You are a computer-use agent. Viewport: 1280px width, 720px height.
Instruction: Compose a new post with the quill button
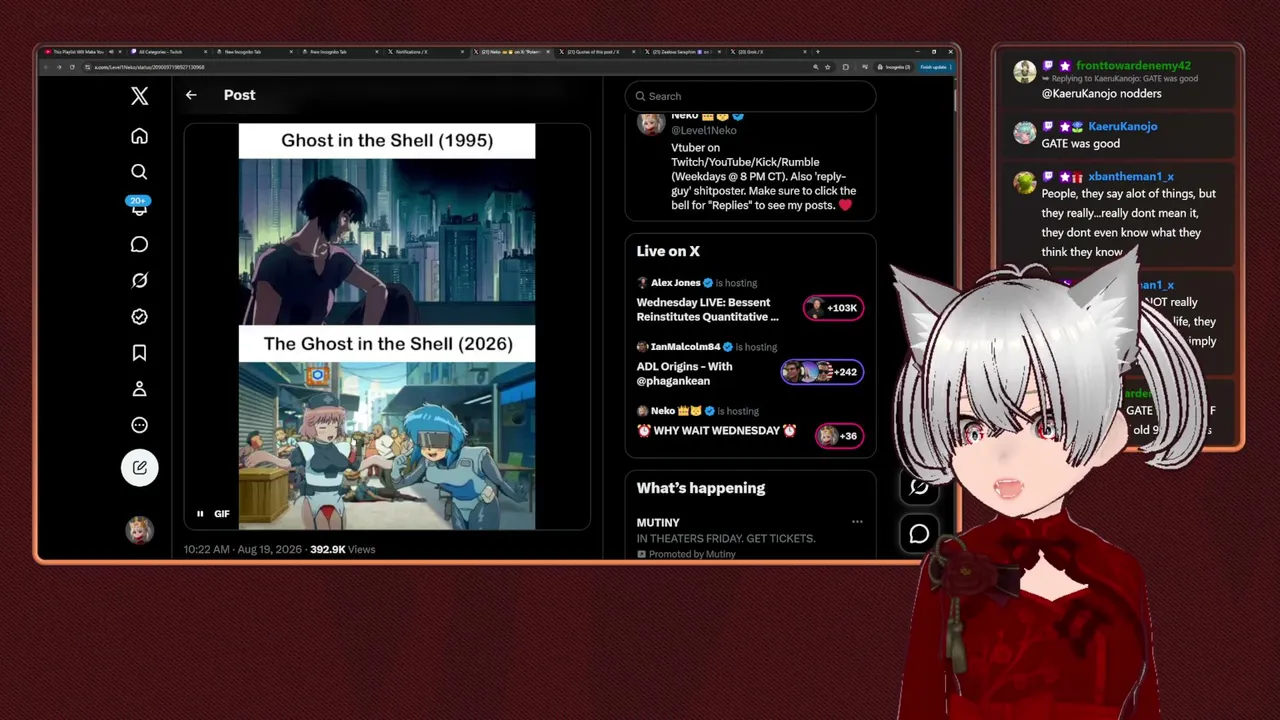pyautogui.click(x=139, y=467)
